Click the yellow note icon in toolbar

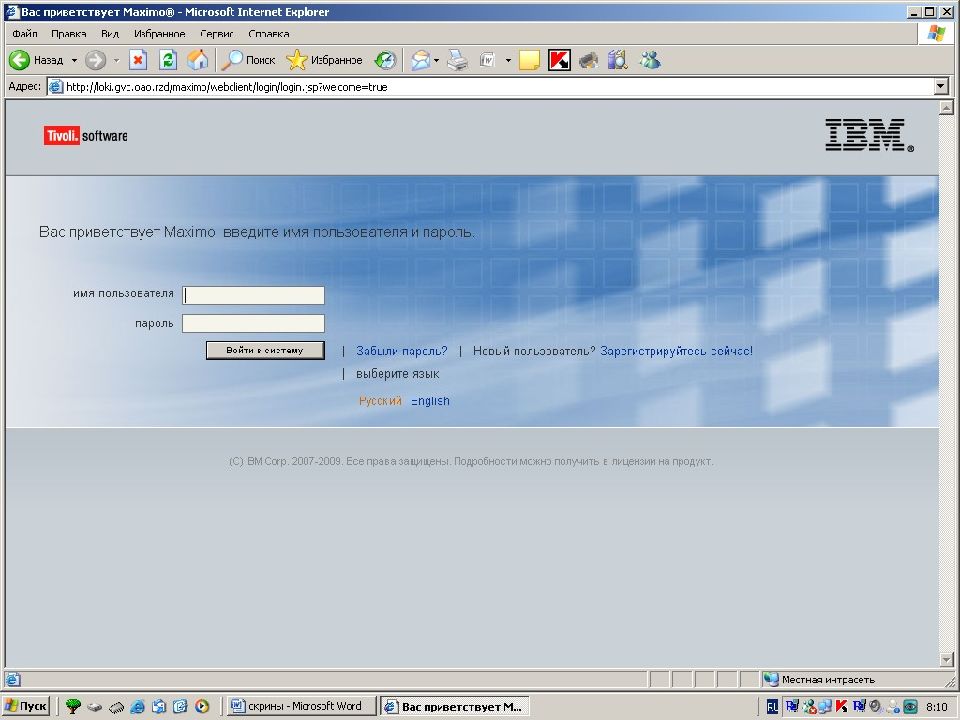tap(529, 60)
